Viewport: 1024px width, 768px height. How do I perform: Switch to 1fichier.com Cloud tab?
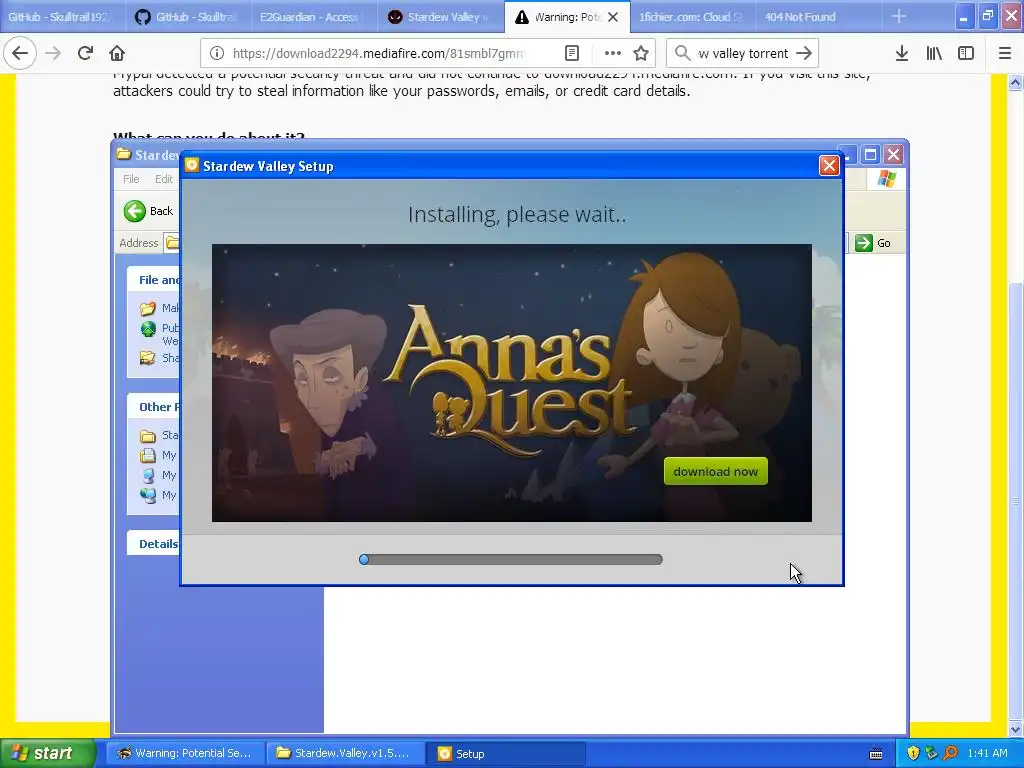tap(692, 17)
